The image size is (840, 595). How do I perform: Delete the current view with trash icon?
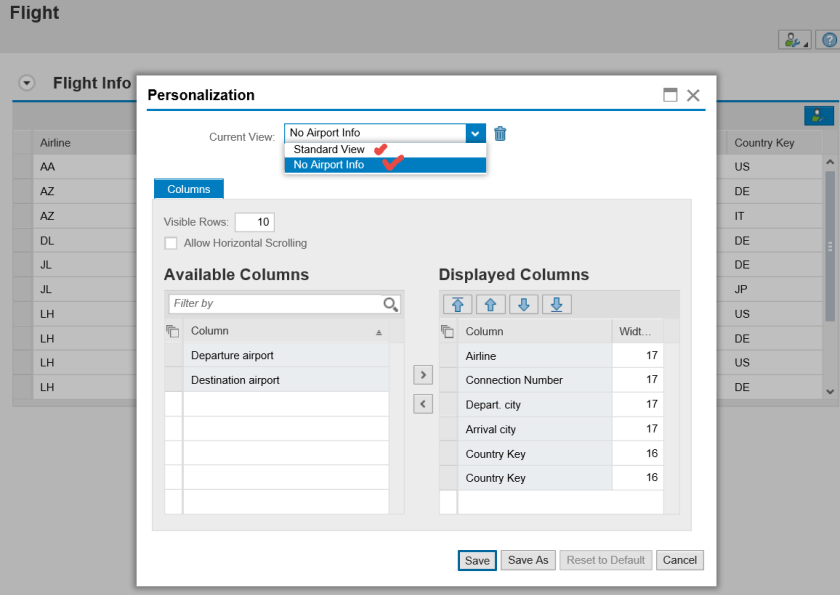click(500, 133)
